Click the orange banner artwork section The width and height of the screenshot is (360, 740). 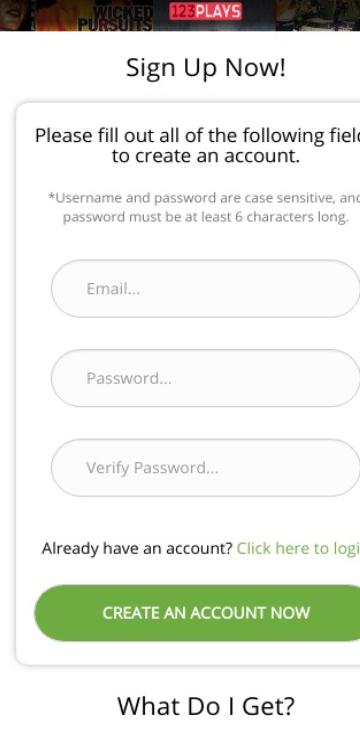57,15
